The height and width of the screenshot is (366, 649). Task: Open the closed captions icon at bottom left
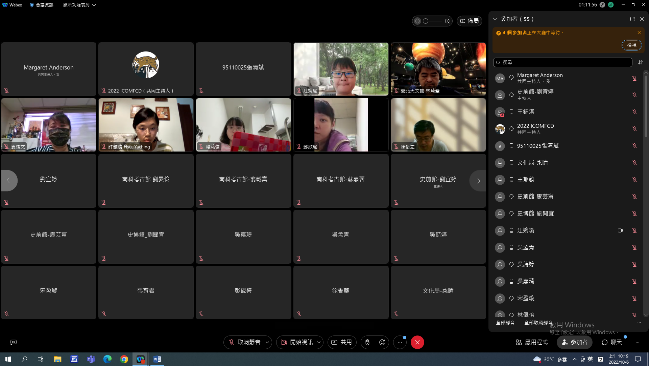[13, 342]
